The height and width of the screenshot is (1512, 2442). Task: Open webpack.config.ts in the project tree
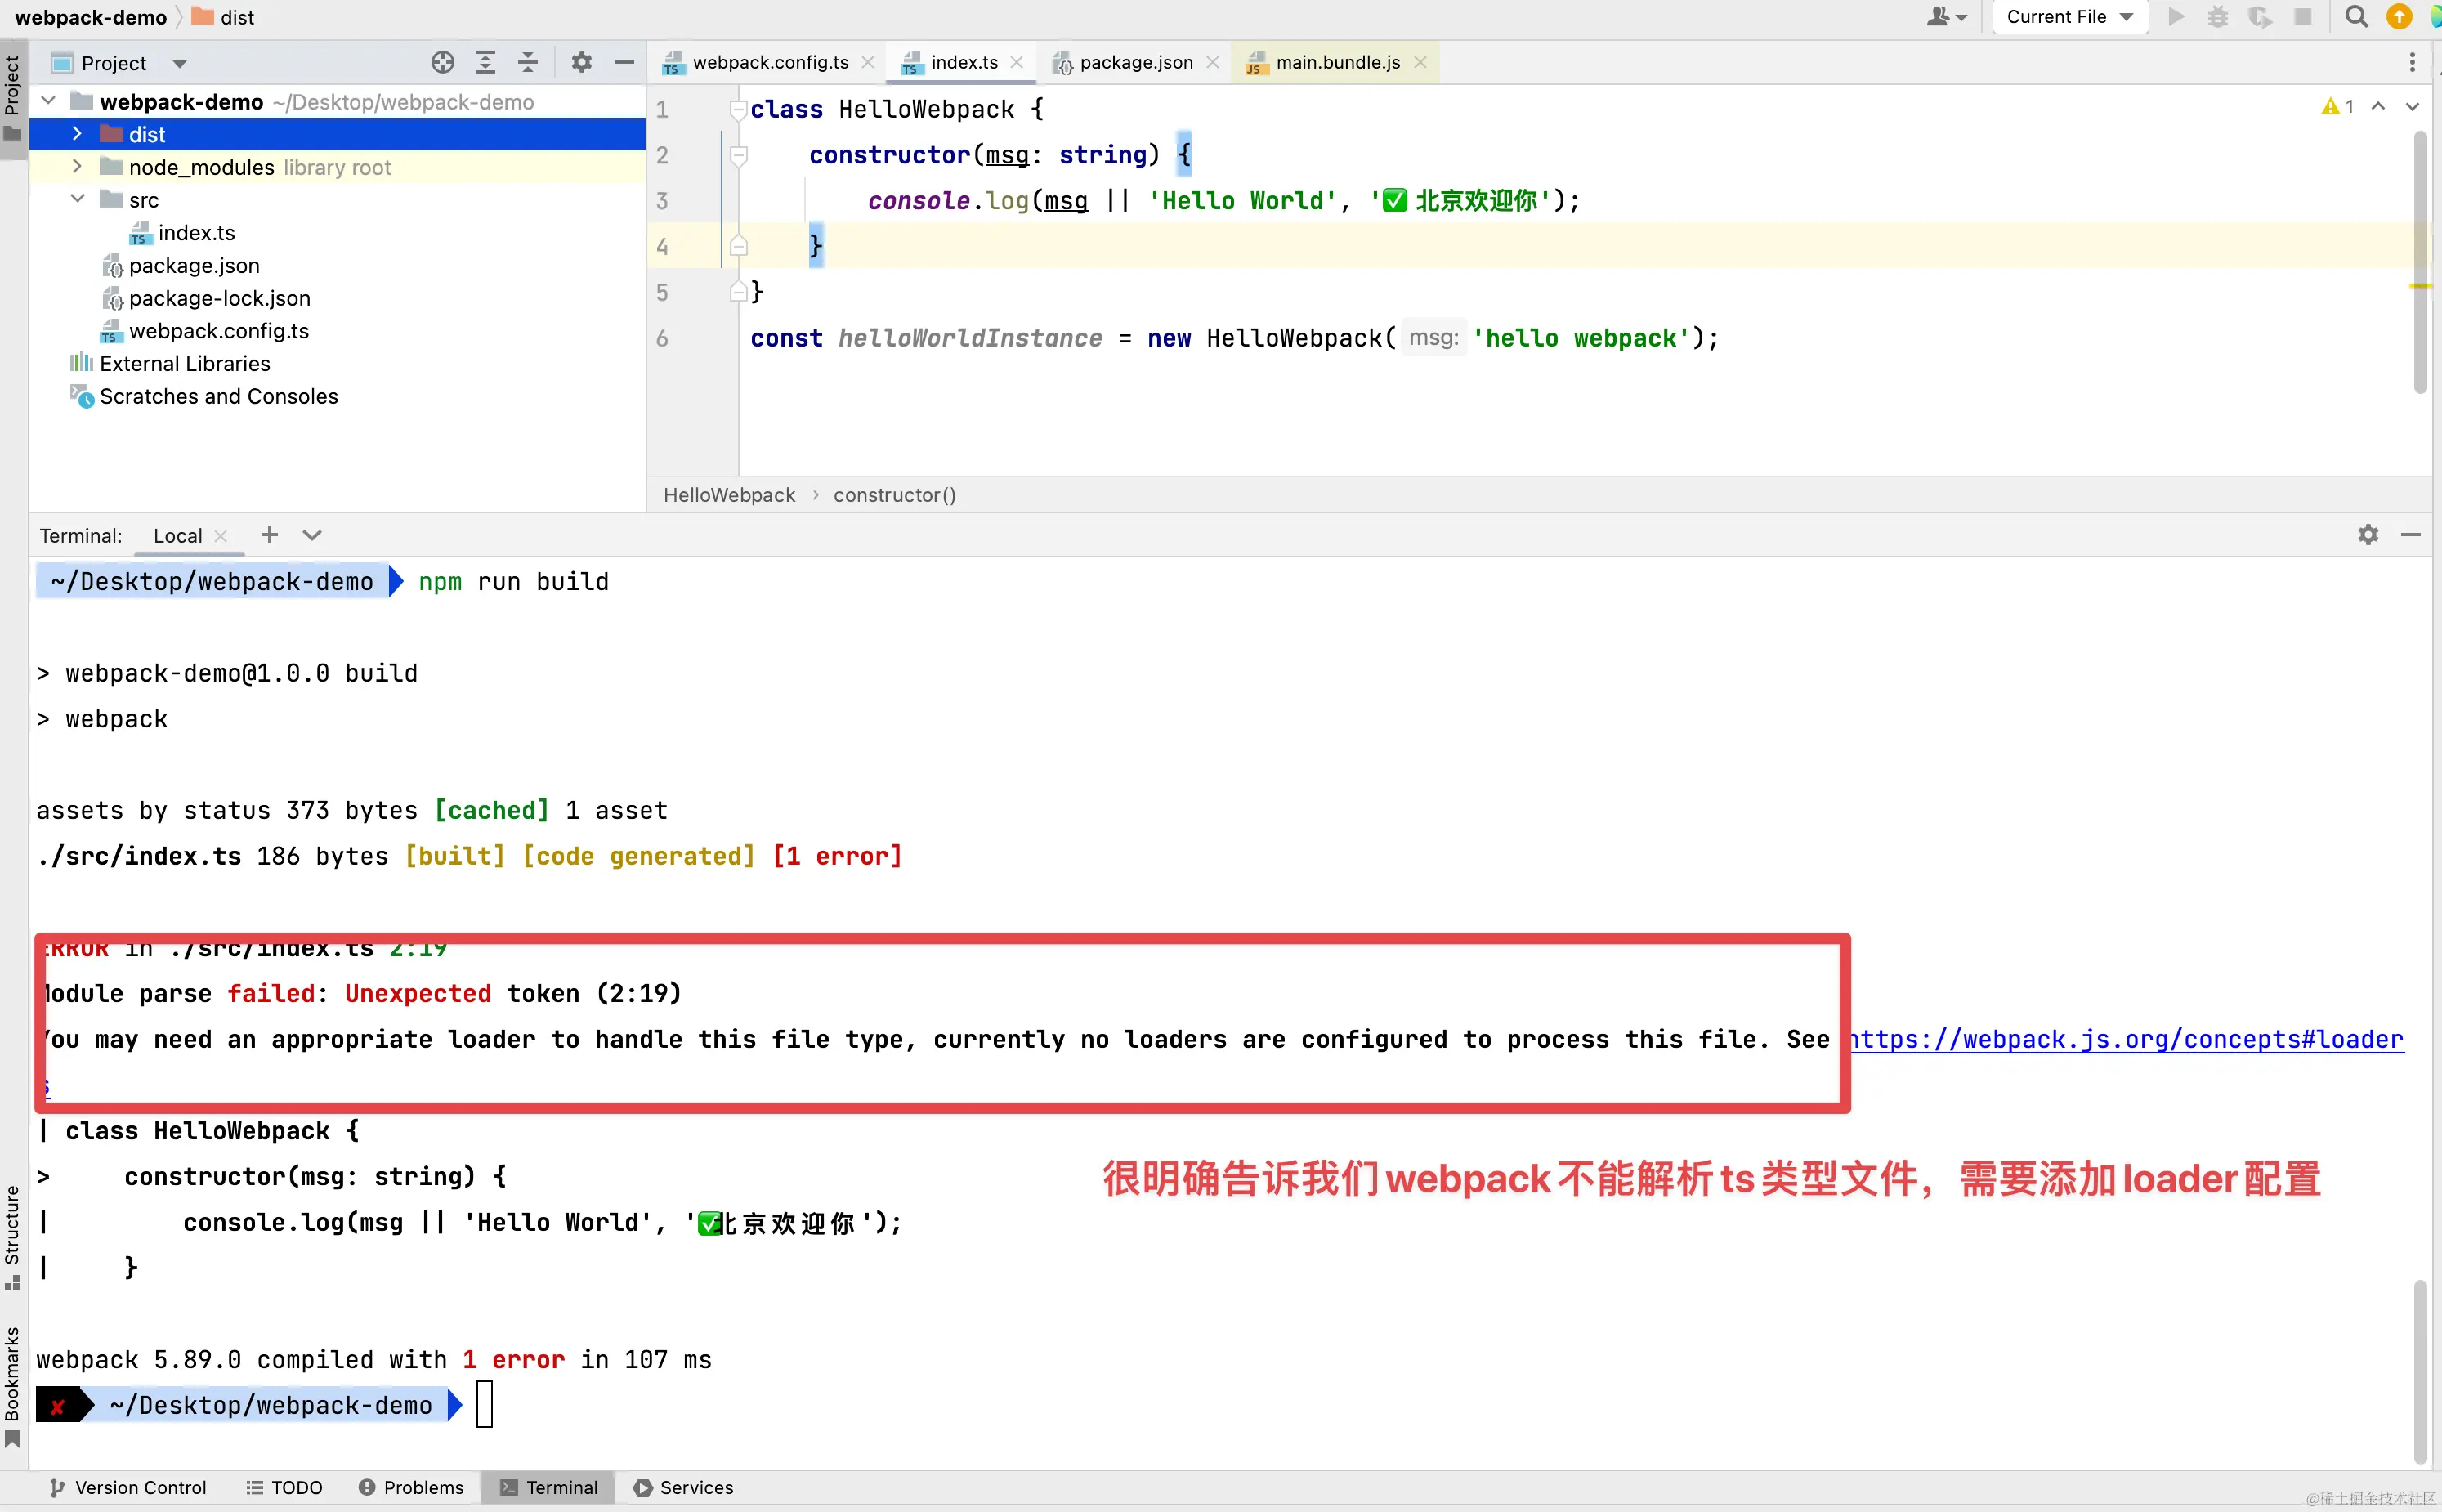[218, 331]
